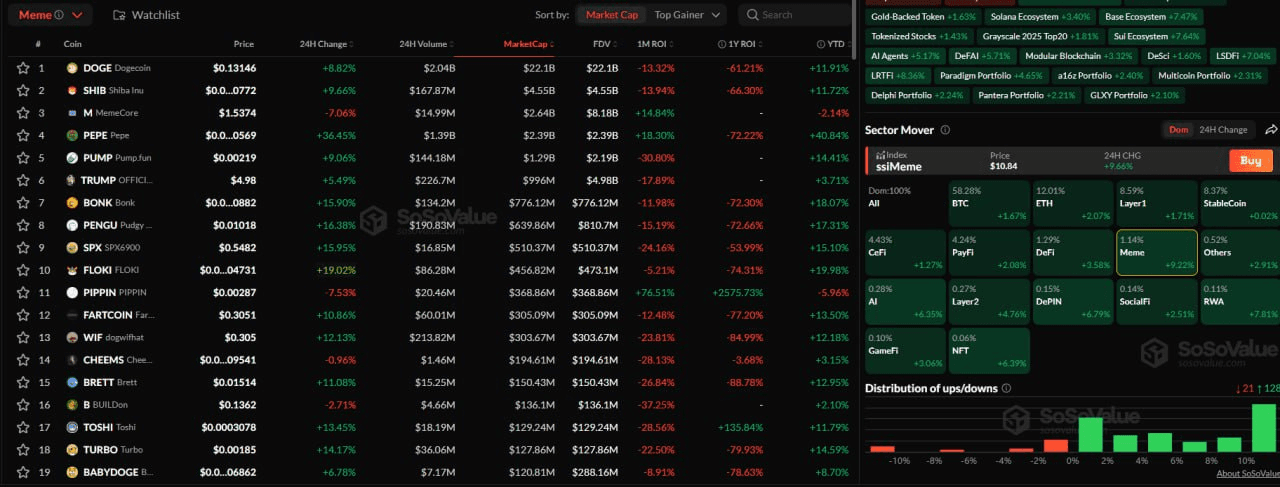
Task: Click the info icon beside Distribution of ups/downs
Action: click(x=1006, y=388)
